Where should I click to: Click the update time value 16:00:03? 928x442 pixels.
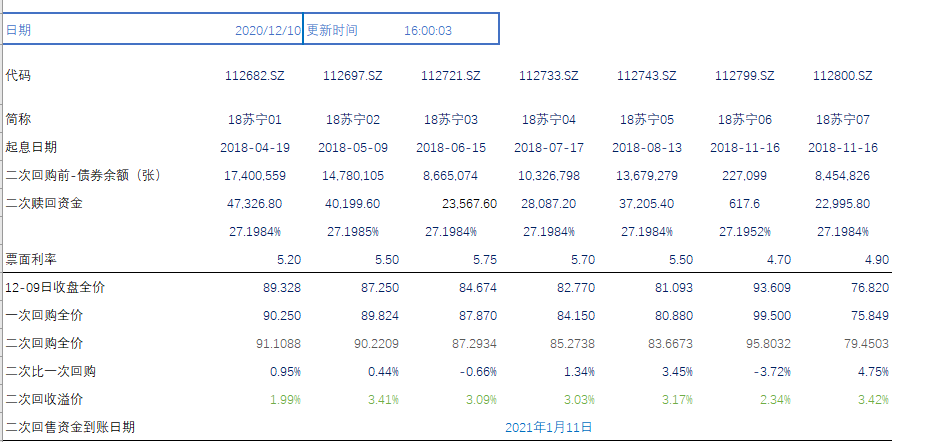[x=427, y=31]
